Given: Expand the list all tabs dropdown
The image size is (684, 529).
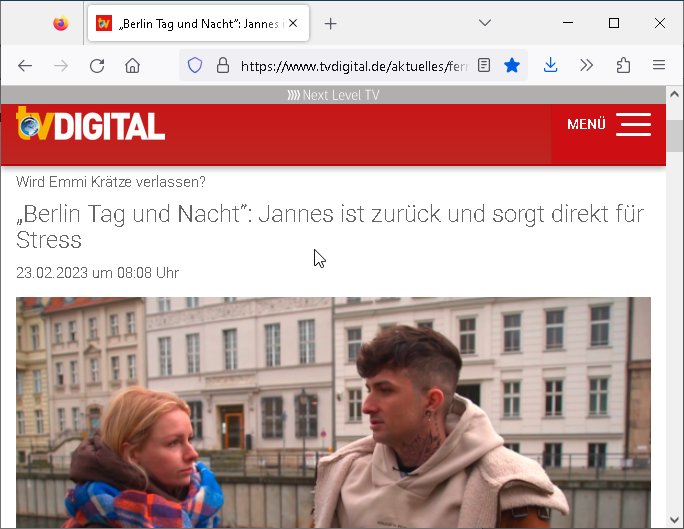Looking at the screenshot, I should [485, 23].
